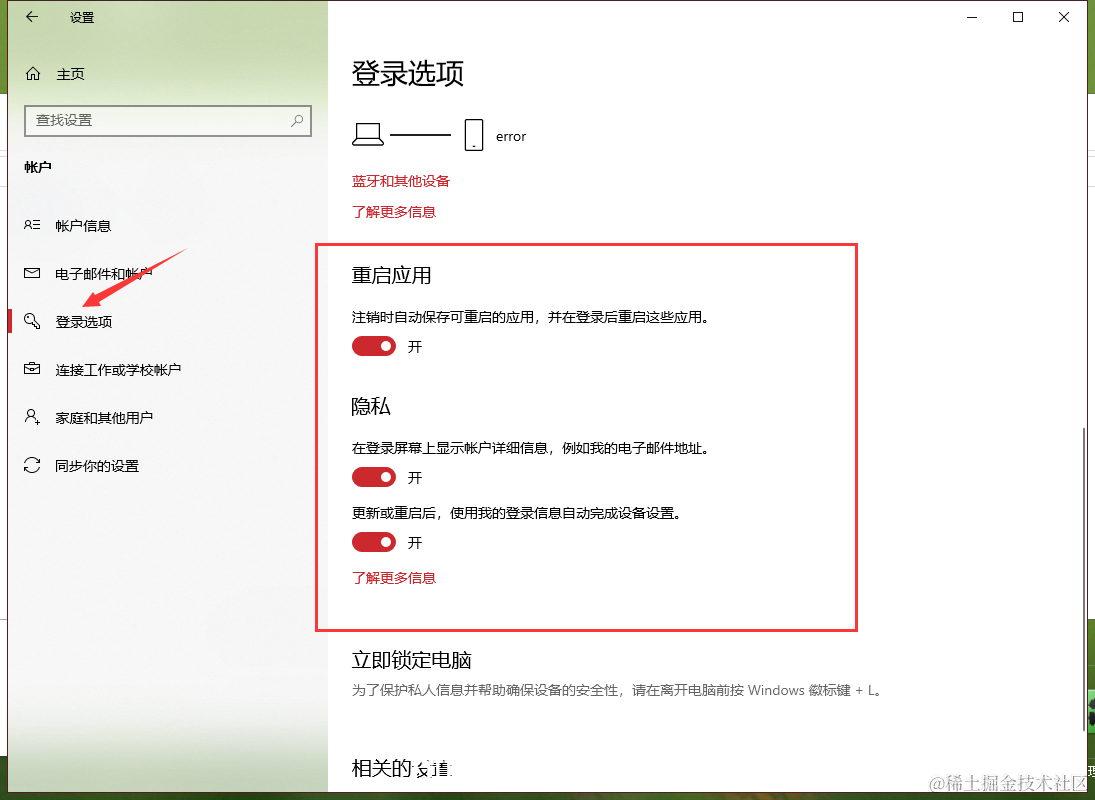Screen dimensions: 1095x800
Task: Click inside the 查找设置 search field
Action: [x=150, y=121]
